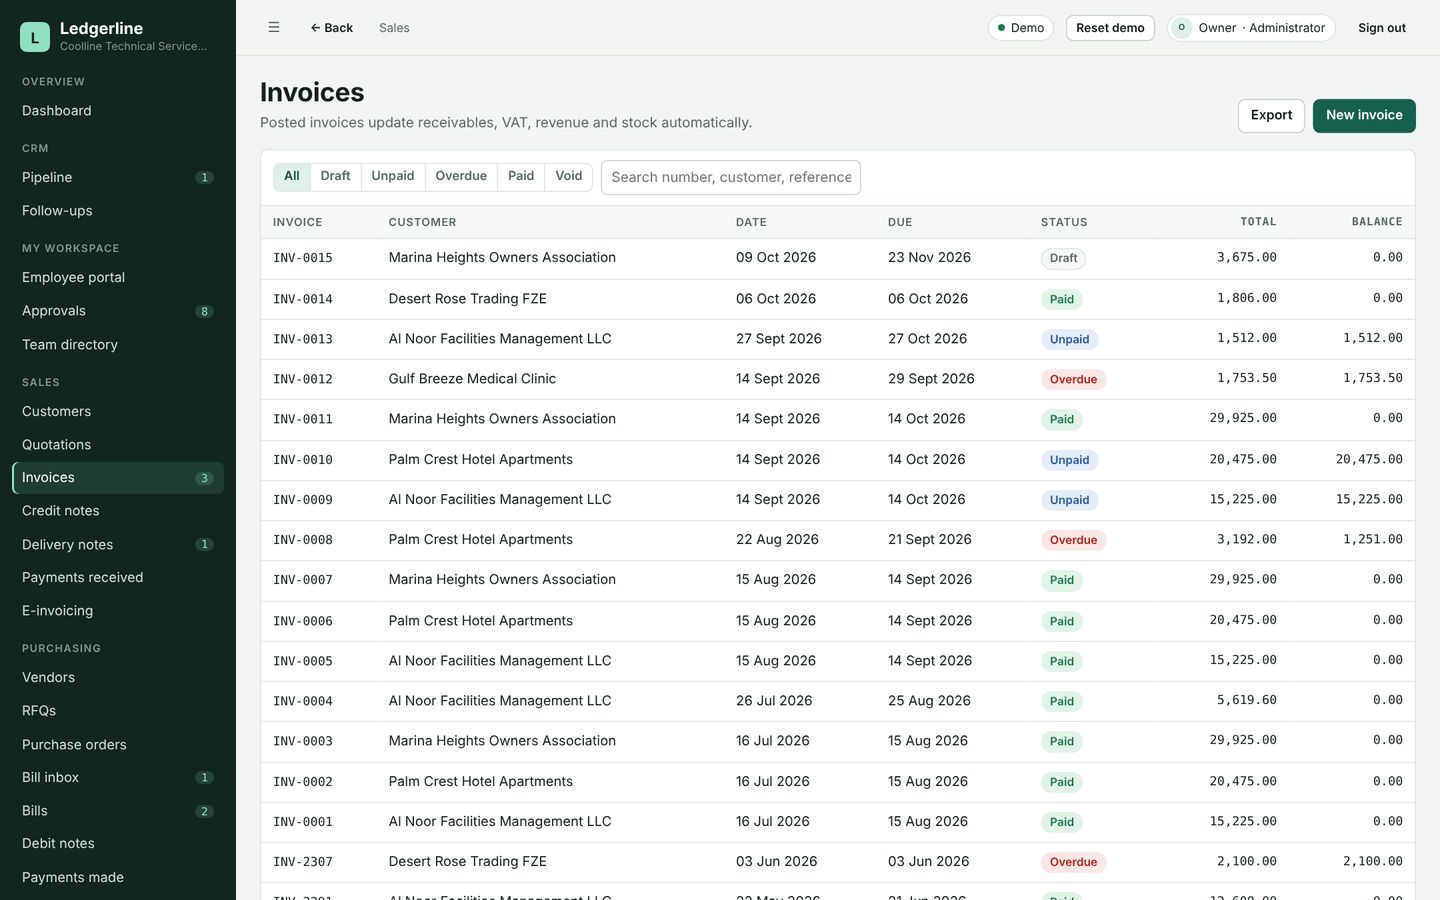Export the invoices list
The height and width of the screenshot is (900, 1440).
[1271, 116]
